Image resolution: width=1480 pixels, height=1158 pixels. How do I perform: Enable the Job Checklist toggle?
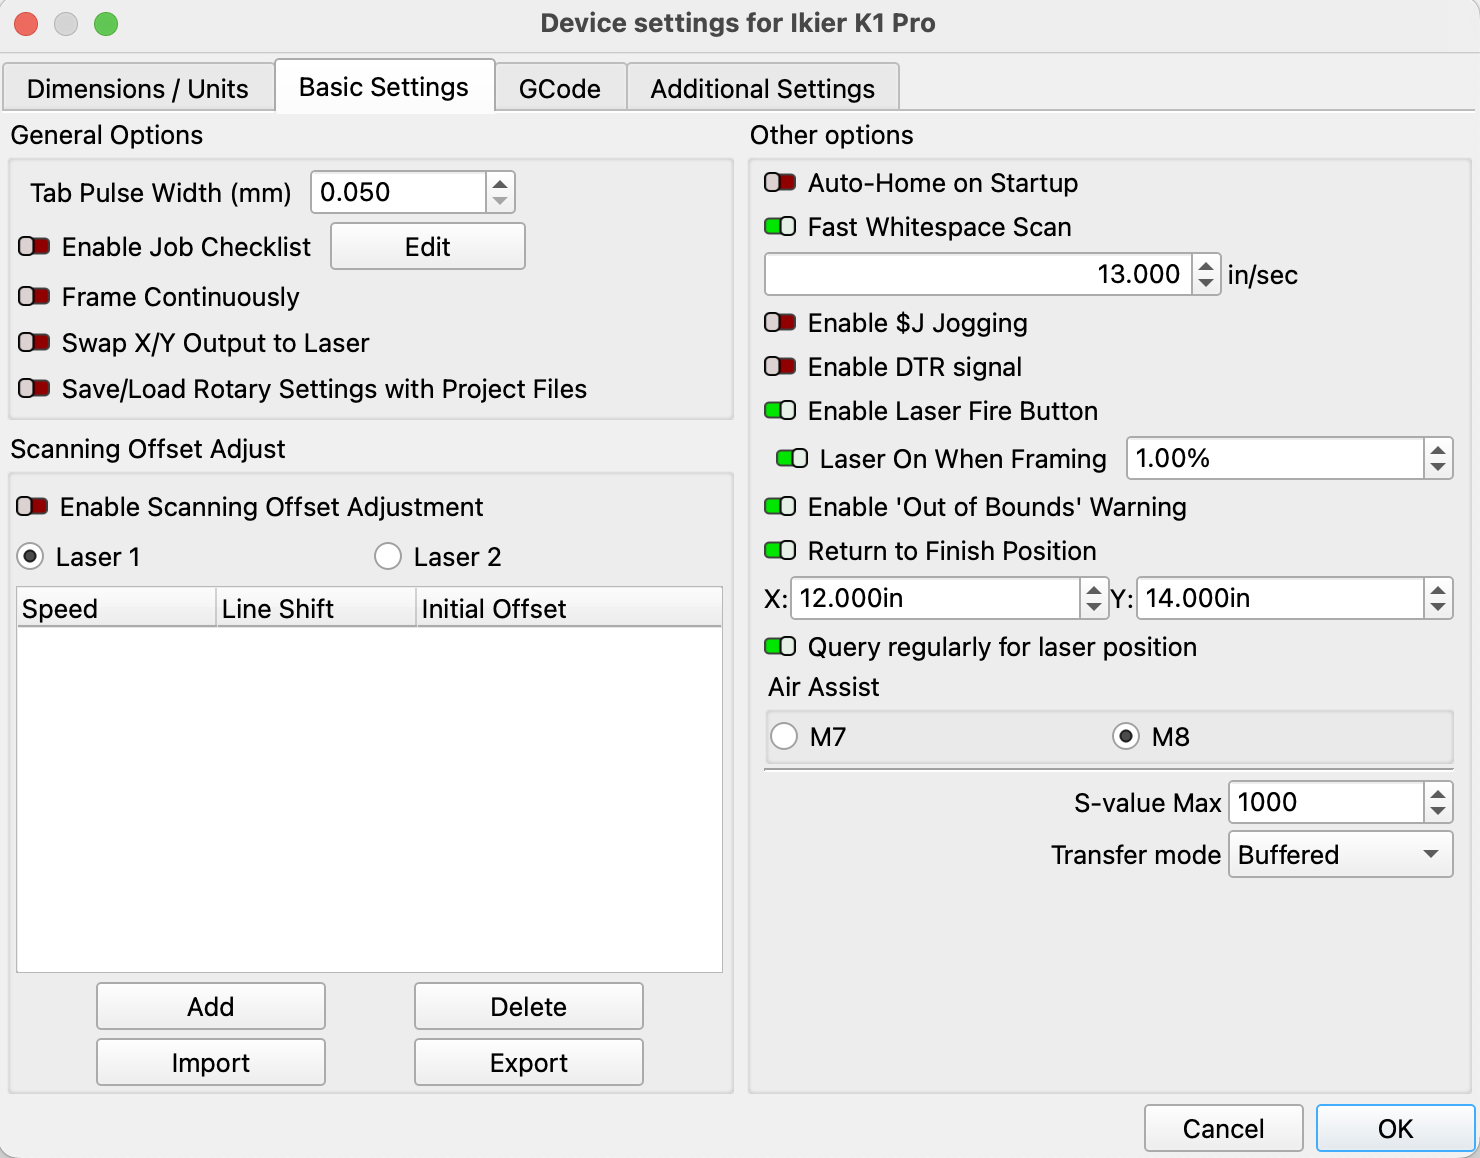click(x=34, y=247)
